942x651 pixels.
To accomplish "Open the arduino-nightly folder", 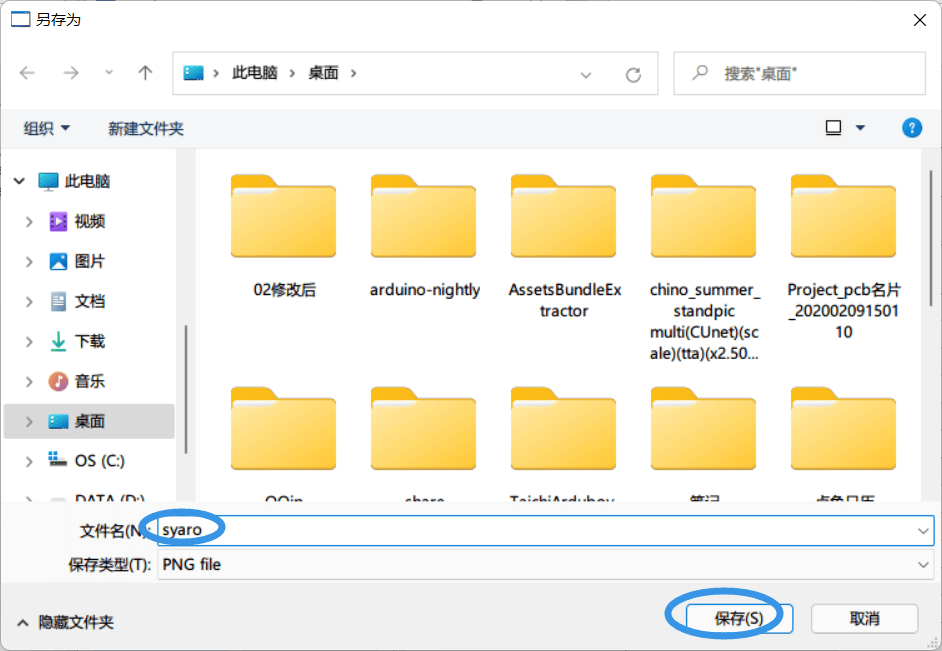I will pyautogui.click(x=424, y=235).
